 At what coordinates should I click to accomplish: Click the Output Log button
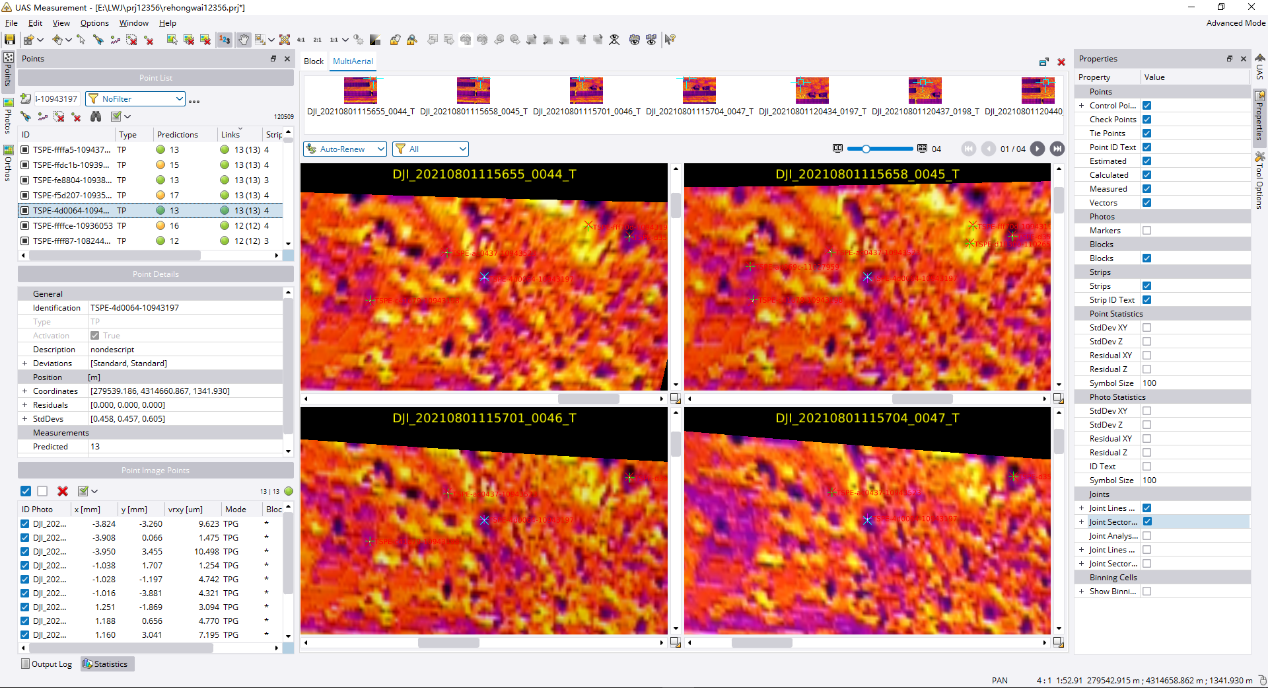[x=47, y=664]
